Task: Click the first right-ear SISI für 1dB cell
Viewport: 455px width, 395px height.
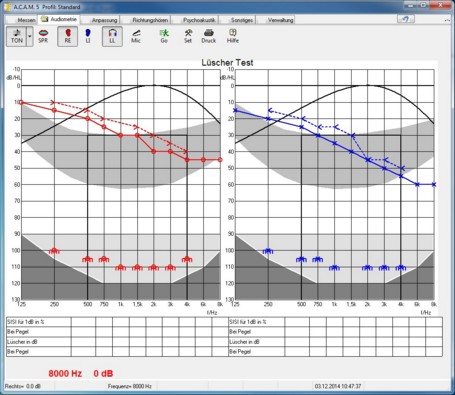Action: 83,322
